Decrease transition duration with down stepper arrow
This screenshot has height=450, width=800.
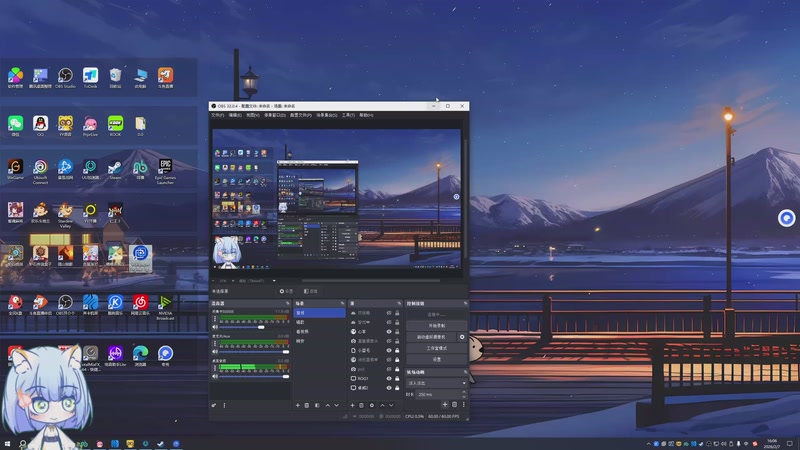click(464, 396)
